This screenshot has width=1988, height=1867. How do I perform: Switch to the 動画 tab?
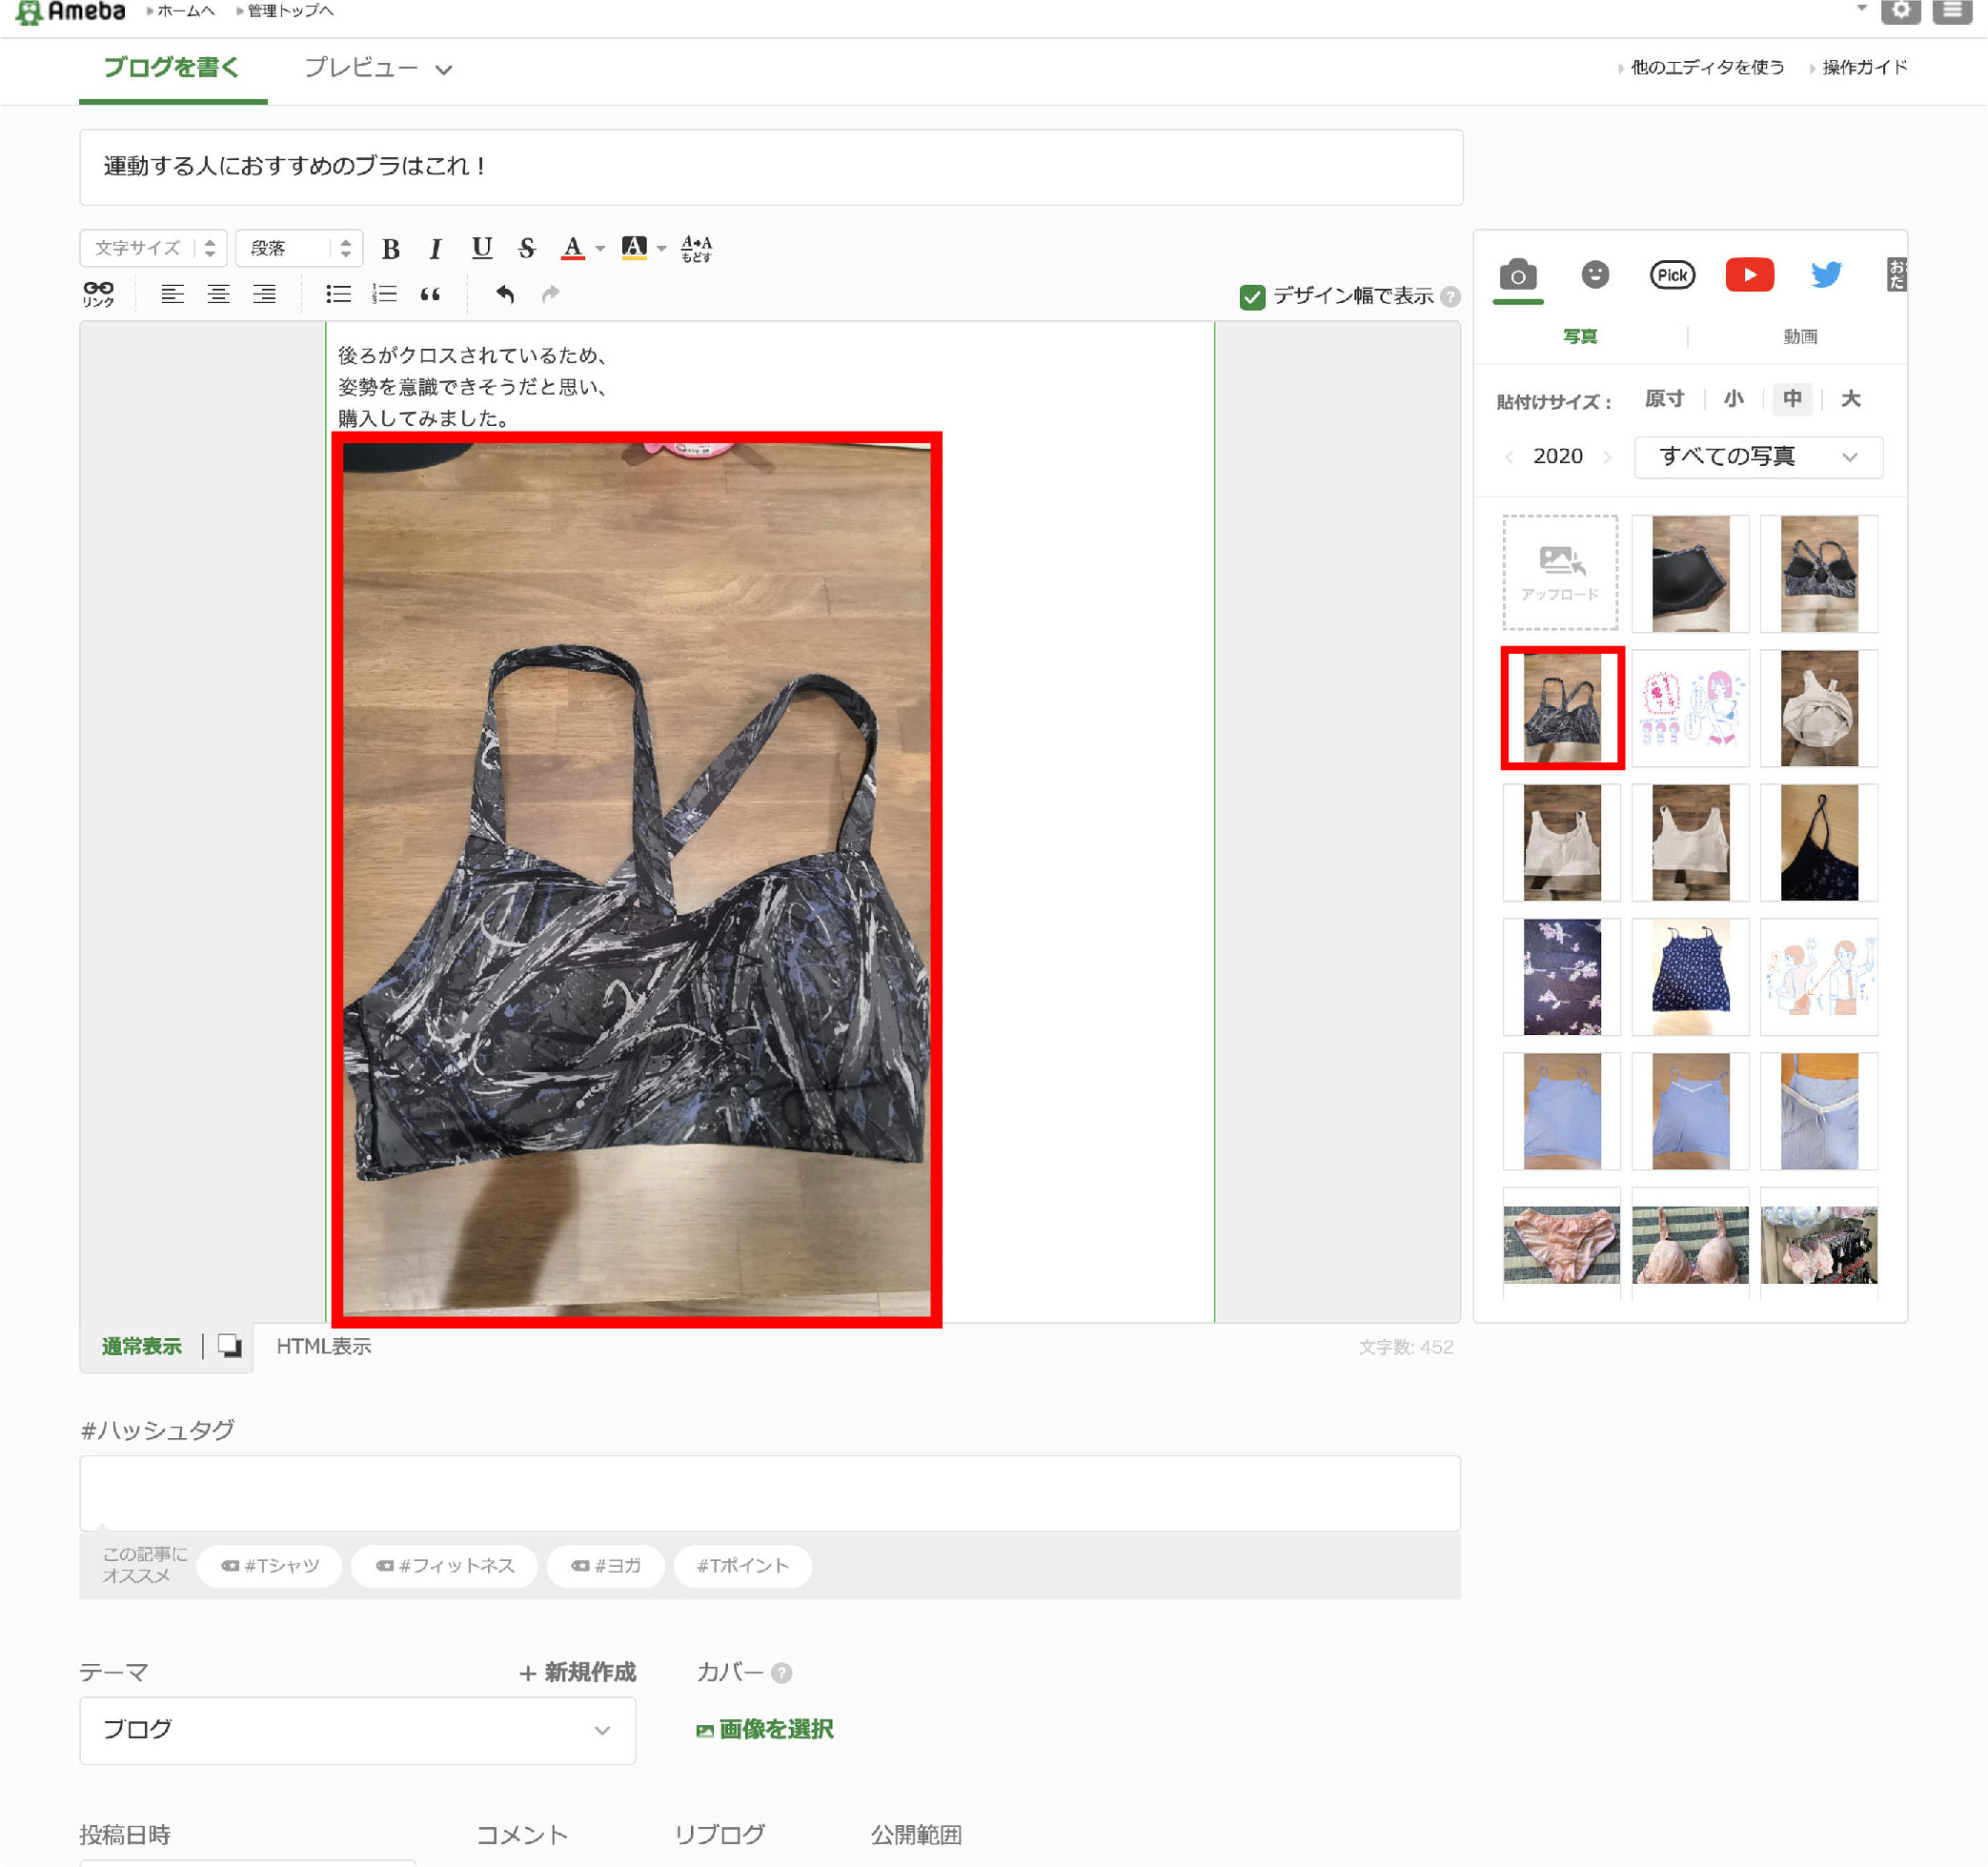[1800, 337]
